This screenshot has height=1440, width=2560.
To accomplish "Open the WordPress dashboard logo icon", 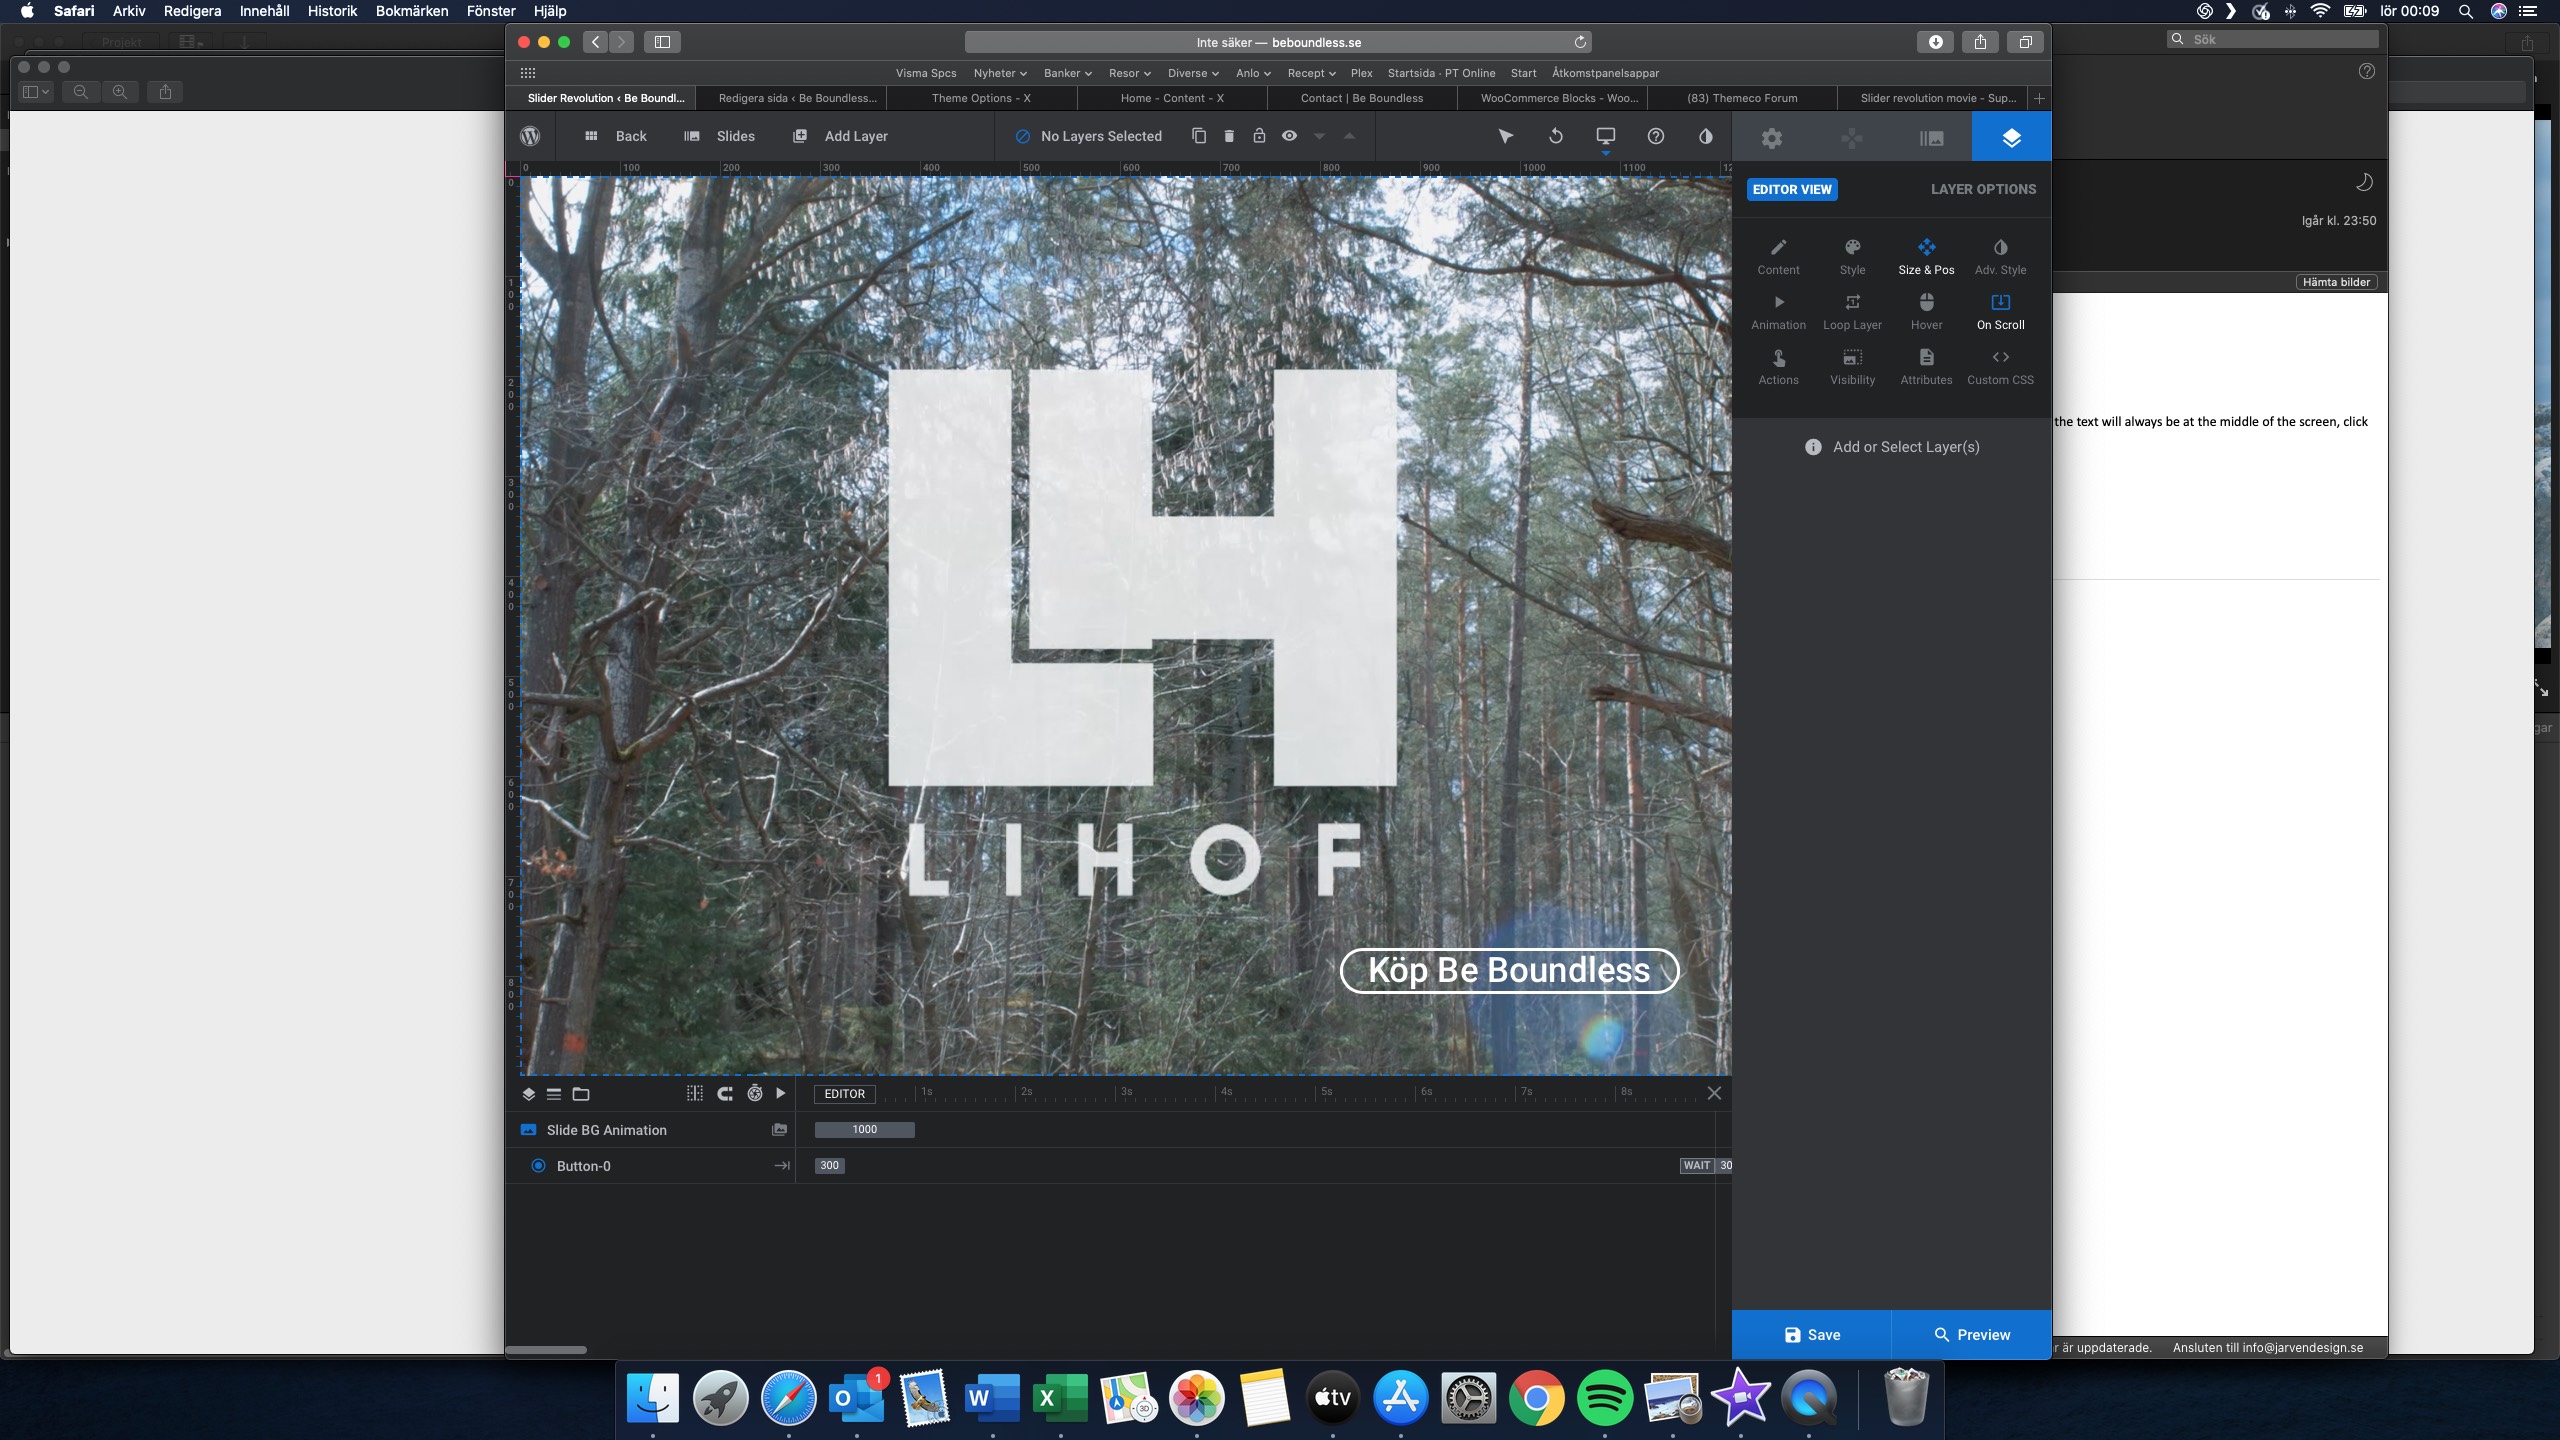I will pyautogui.click(x=530, y=136).
